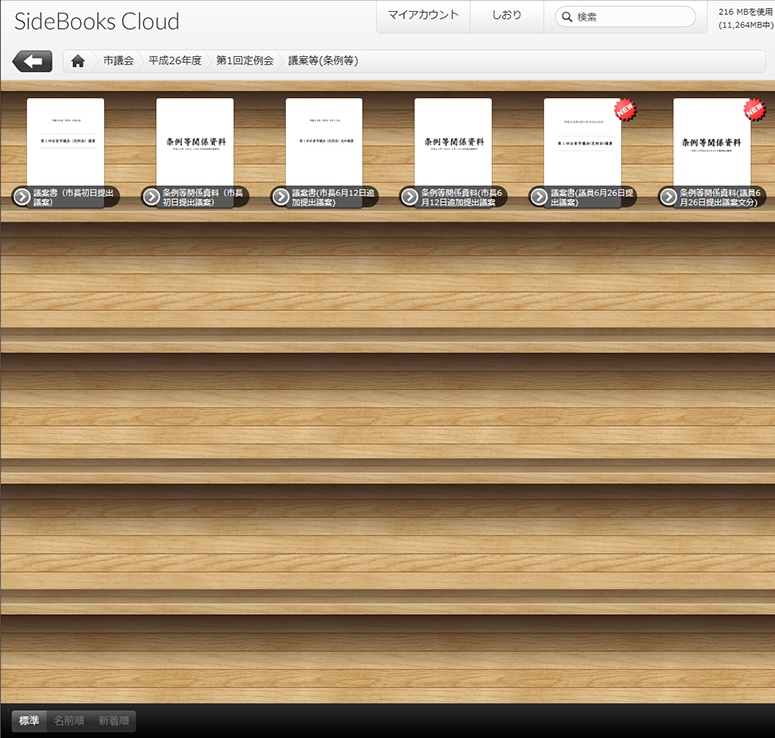Viewport: 775px width, 738px height.
Task: Click arrow icon beside 条例等関係資料(議員6月26日提出議案文分)
Action: point(667,197)
